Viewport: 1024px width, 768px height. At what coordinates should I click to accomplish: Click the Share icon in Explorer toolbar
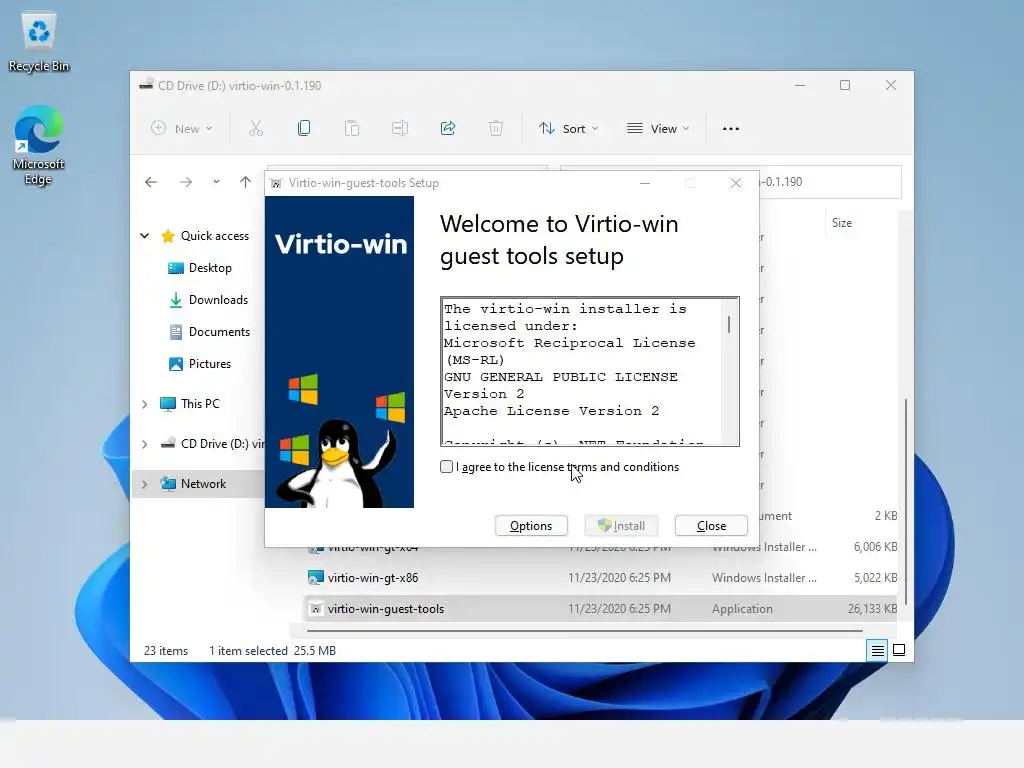(448, 129)
